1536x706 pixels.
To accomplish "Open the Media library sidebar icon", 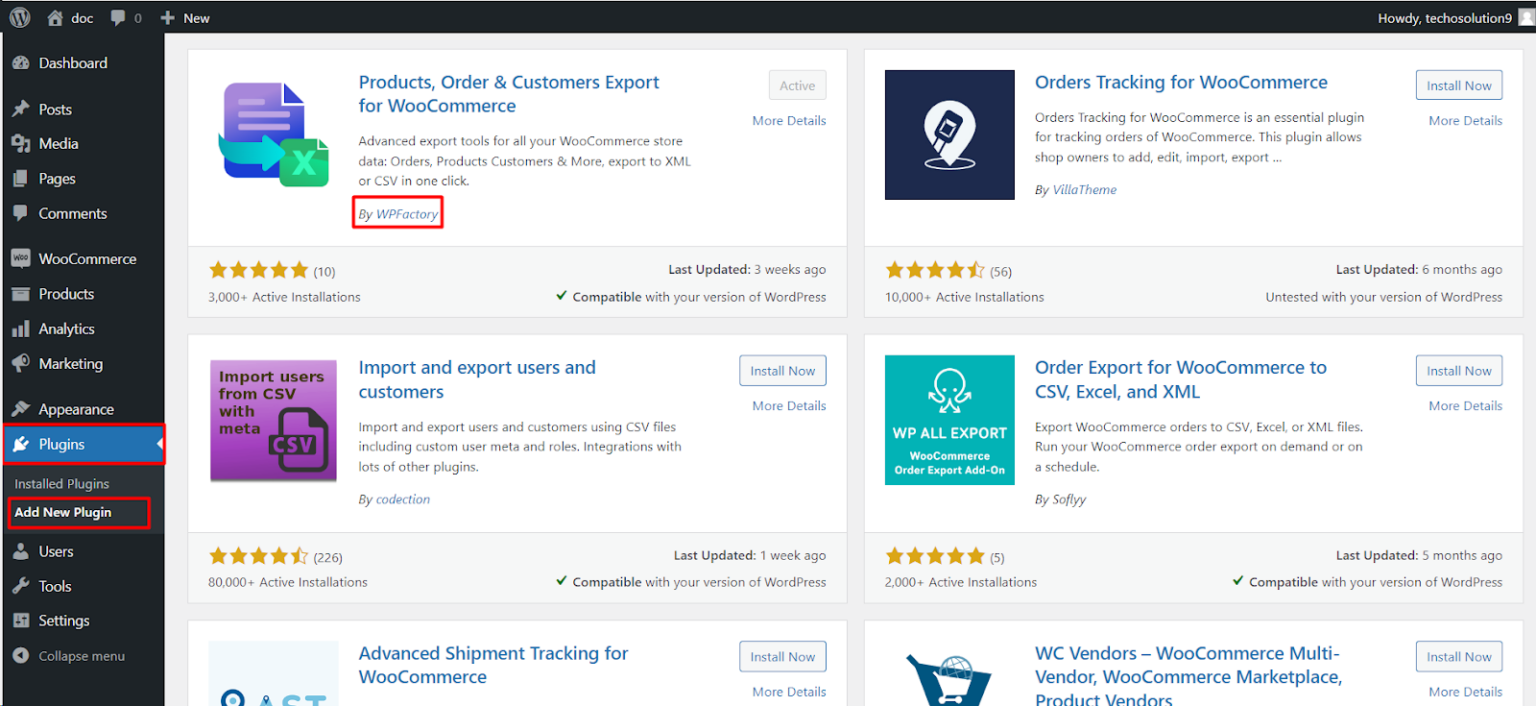I will (22, 143).
